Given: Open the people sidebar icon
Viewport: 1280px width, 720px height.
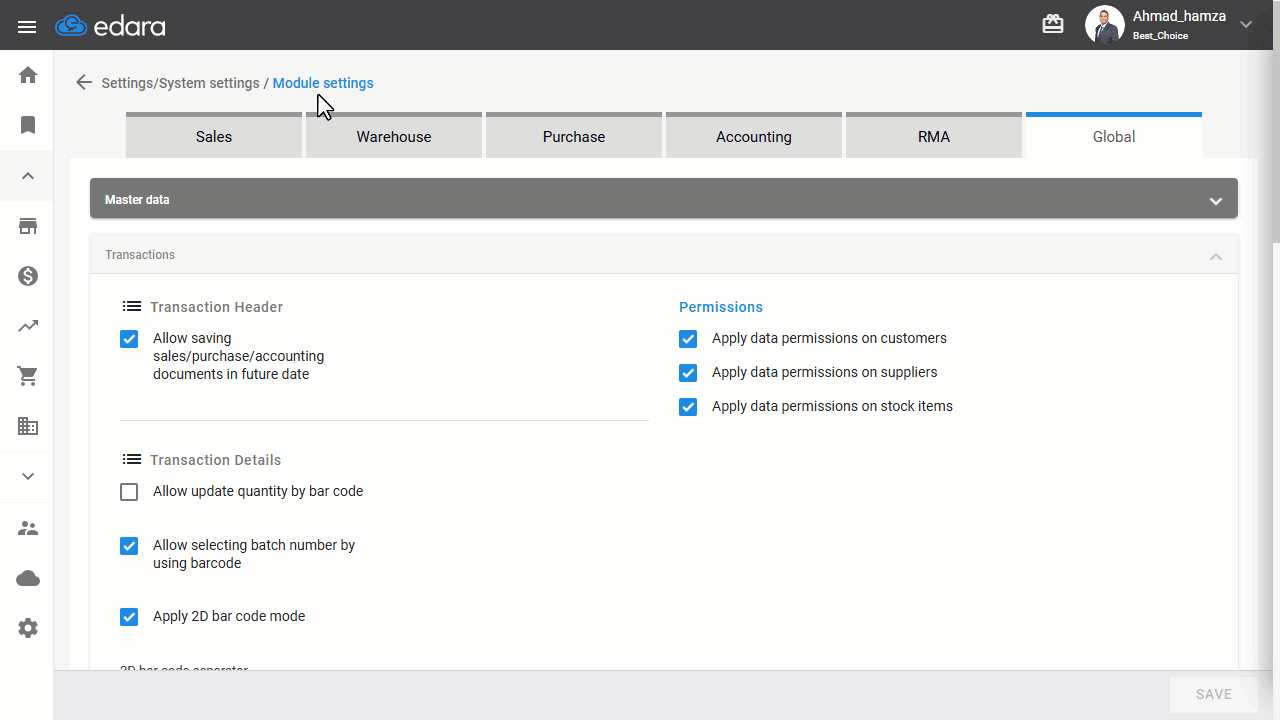Looking at the screenshot, I should (x=28, y=528).
